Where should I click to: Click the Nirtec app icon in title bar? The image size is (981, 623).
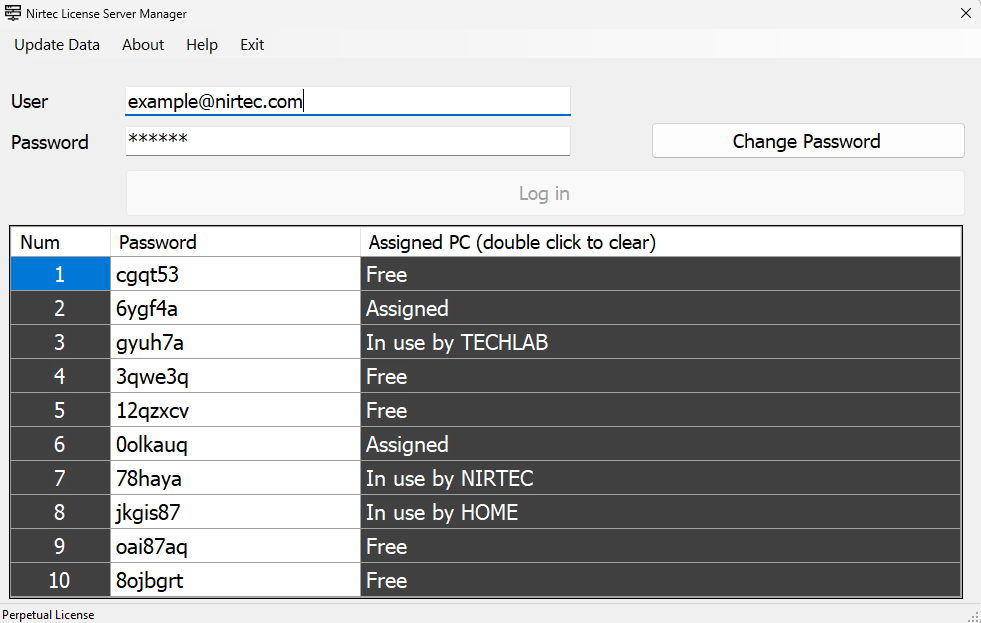pos(13,14)
